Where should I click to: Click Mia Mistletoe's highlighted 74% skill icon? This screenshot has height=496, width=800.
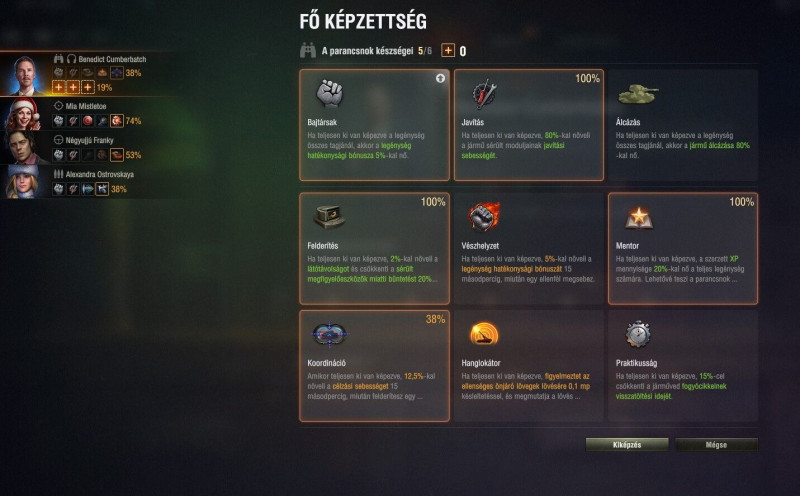(117, 121)
